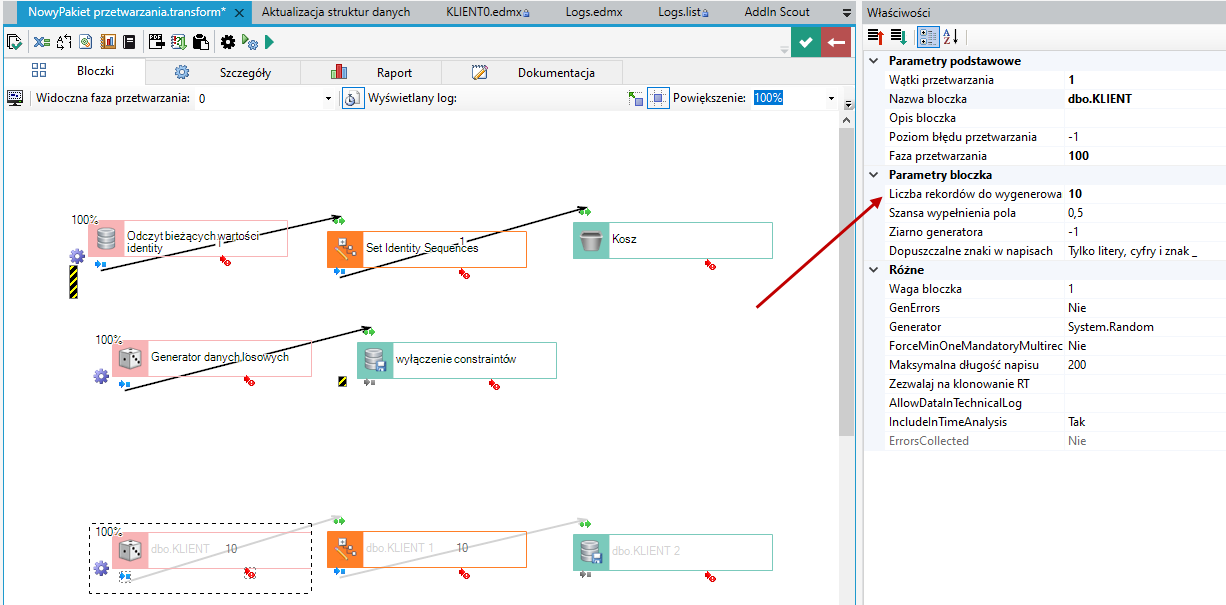Click the green properties sort-down arrow icon

(897, 36)
